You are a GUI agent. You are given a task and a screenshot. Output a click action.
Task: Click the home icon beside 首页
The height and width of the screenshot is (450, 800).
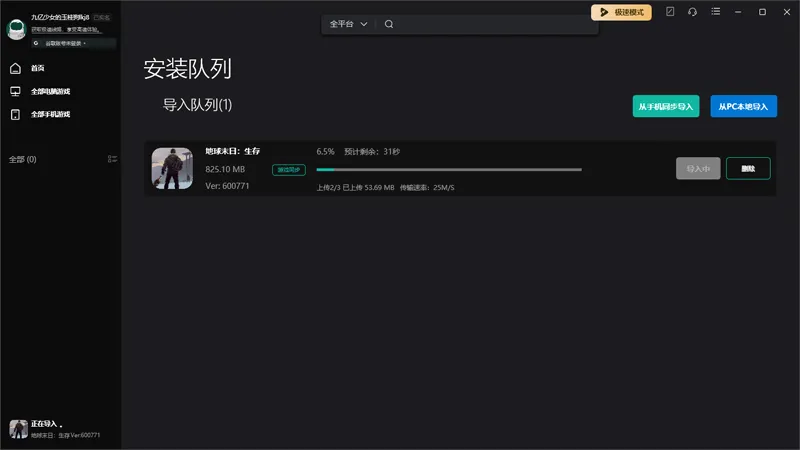click(15, 68)
